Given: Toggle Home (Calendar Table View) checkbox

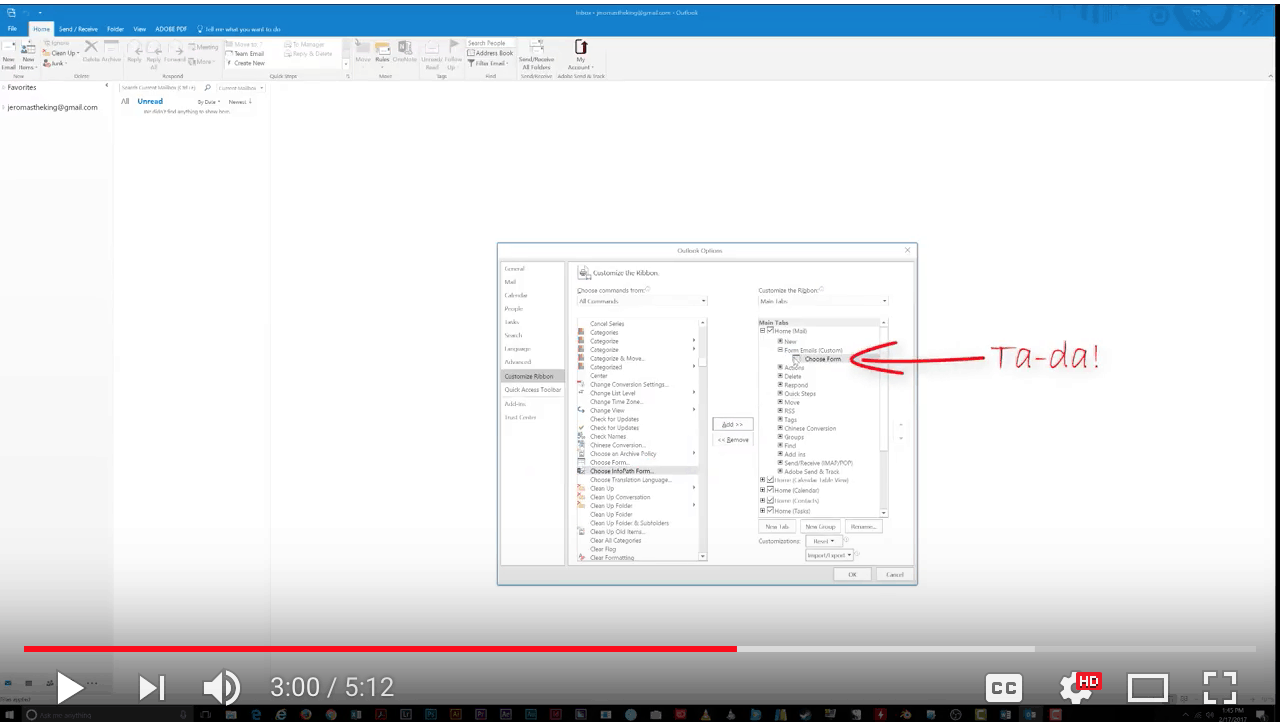Looking at the screenshot, I should click(770, 480).
